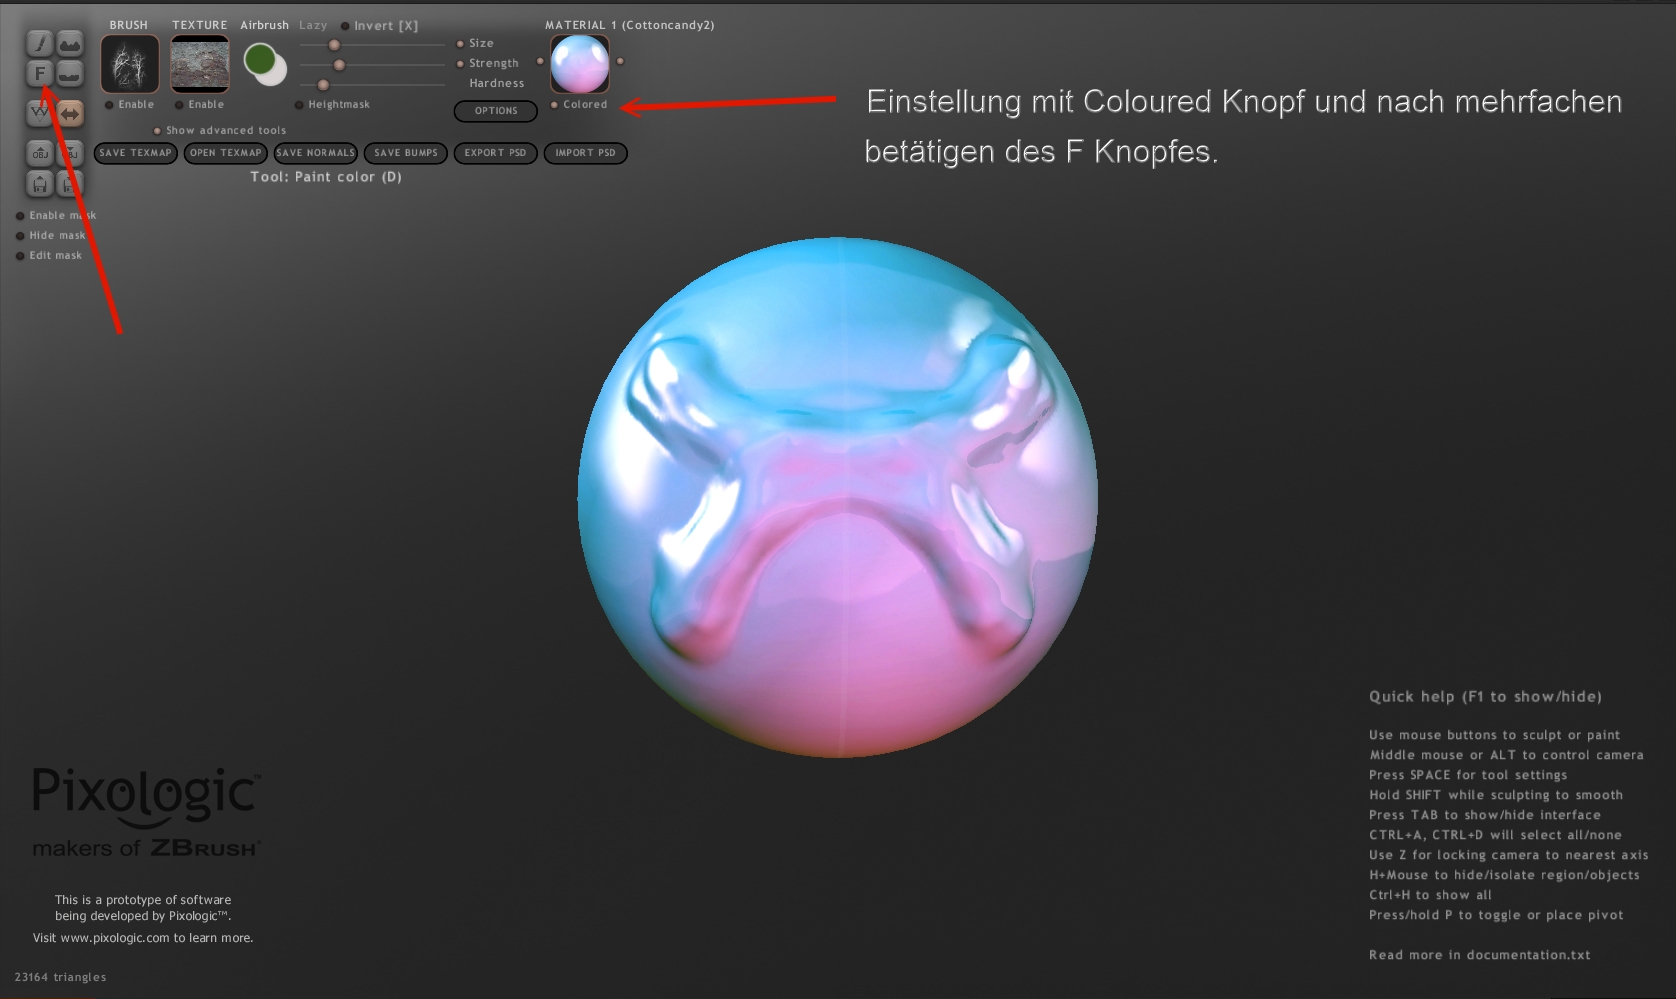
Task: Click the EXPORT PSD button
Action: pos(496,153)
